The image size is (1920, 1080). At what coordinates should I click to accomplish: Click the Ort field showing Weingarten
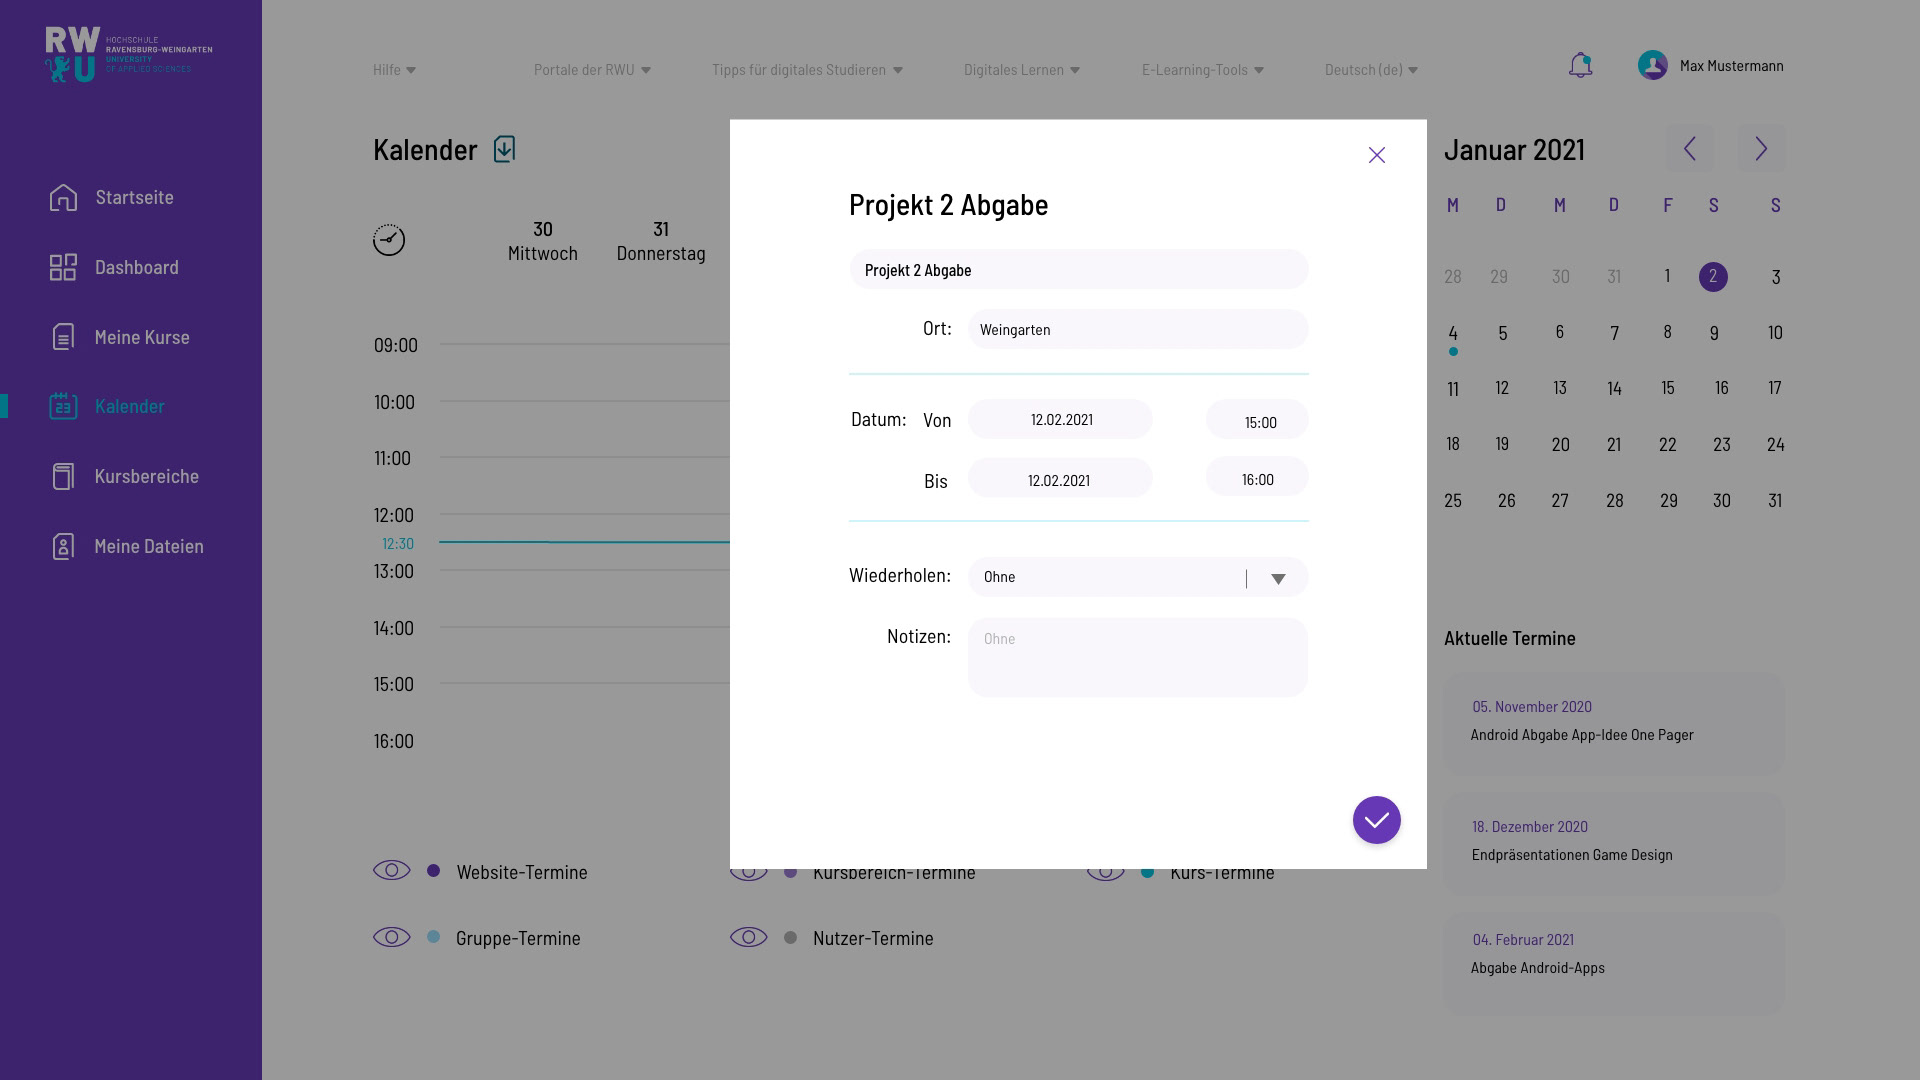point(1138,329)
